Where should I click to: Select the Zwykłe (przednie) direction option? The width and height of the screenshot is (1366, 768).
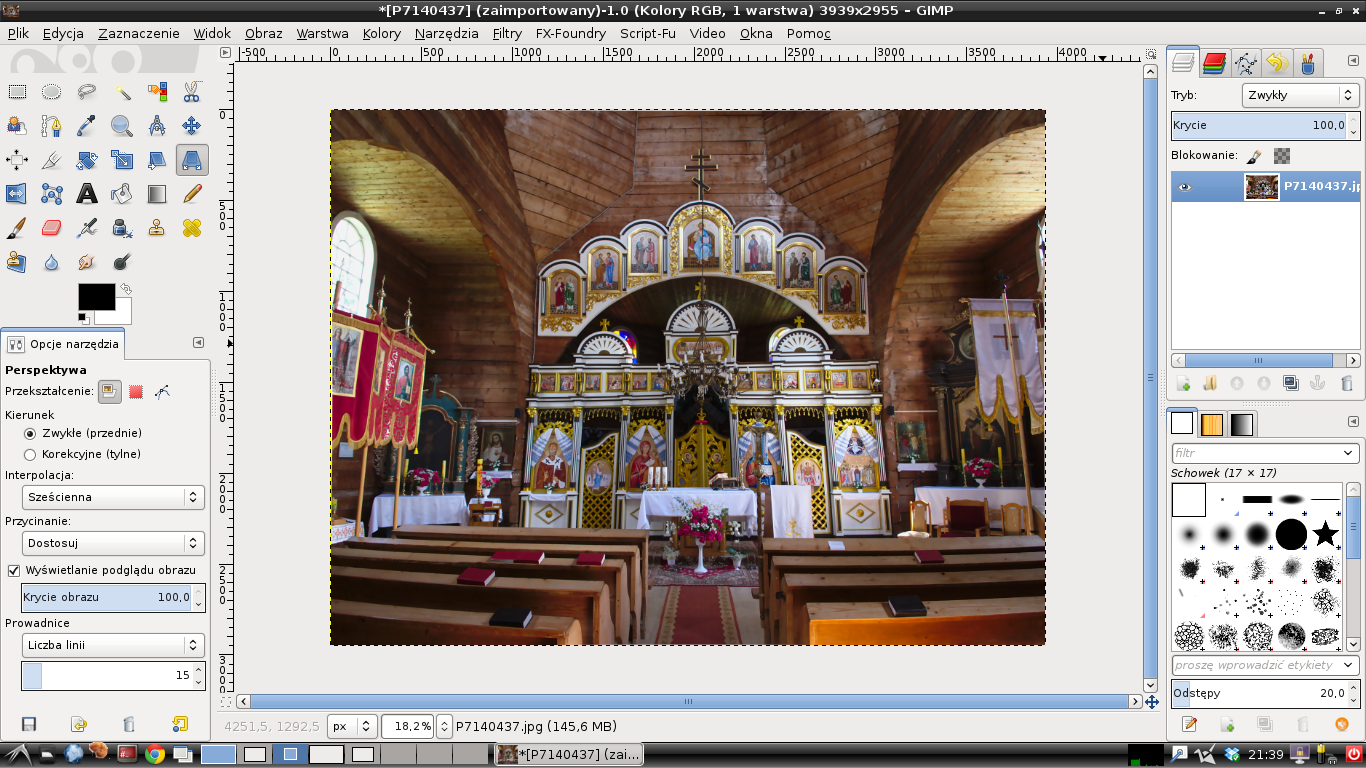pos(30,434)
